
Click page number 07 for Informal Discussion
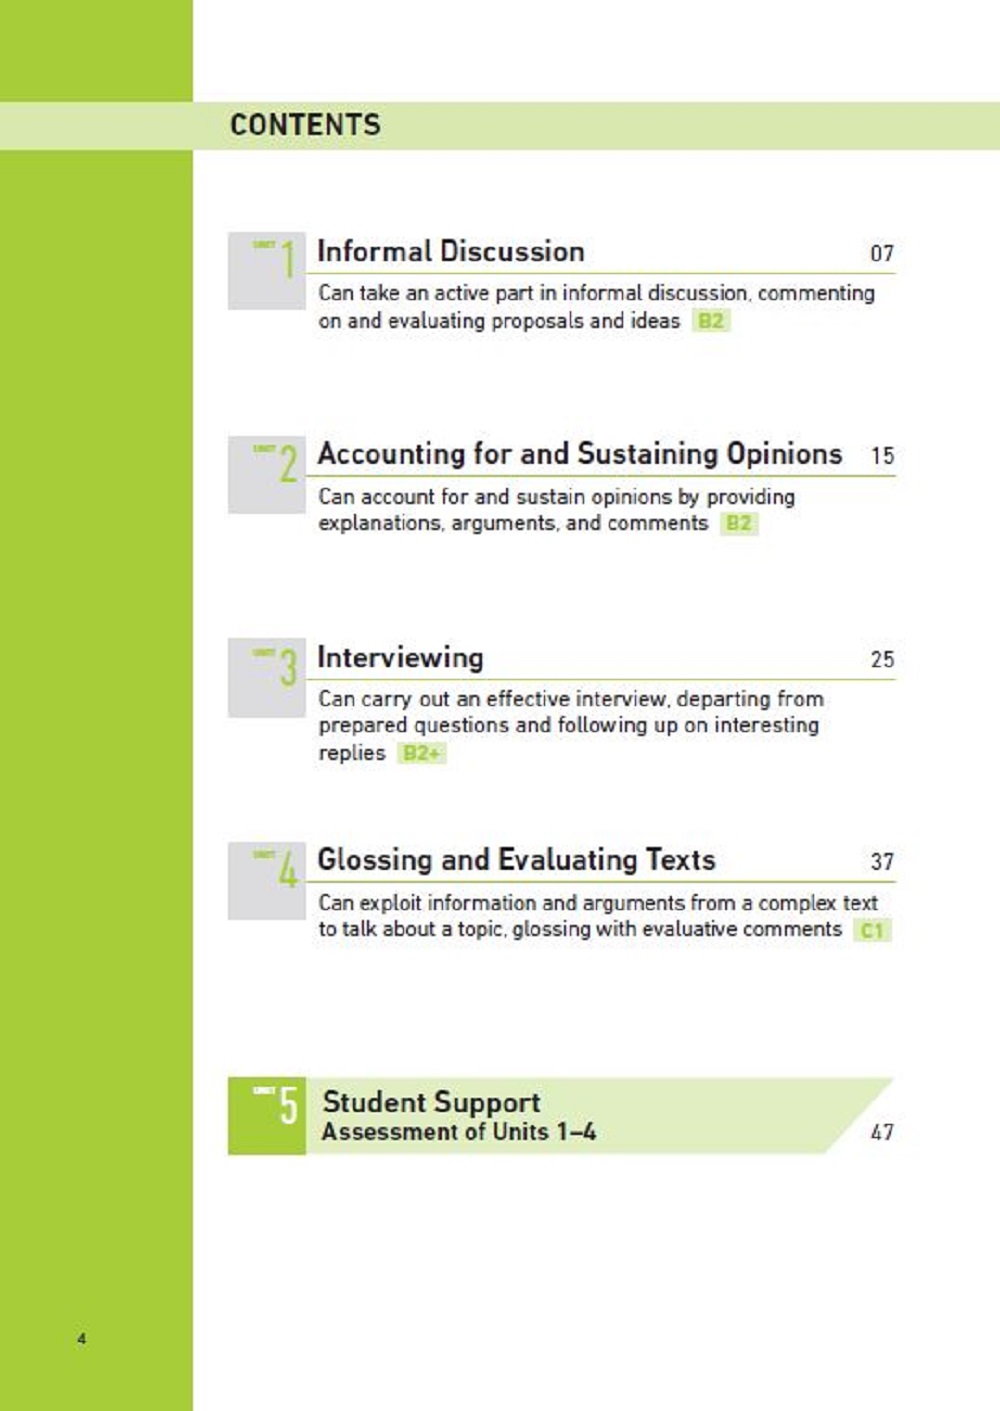881,254
